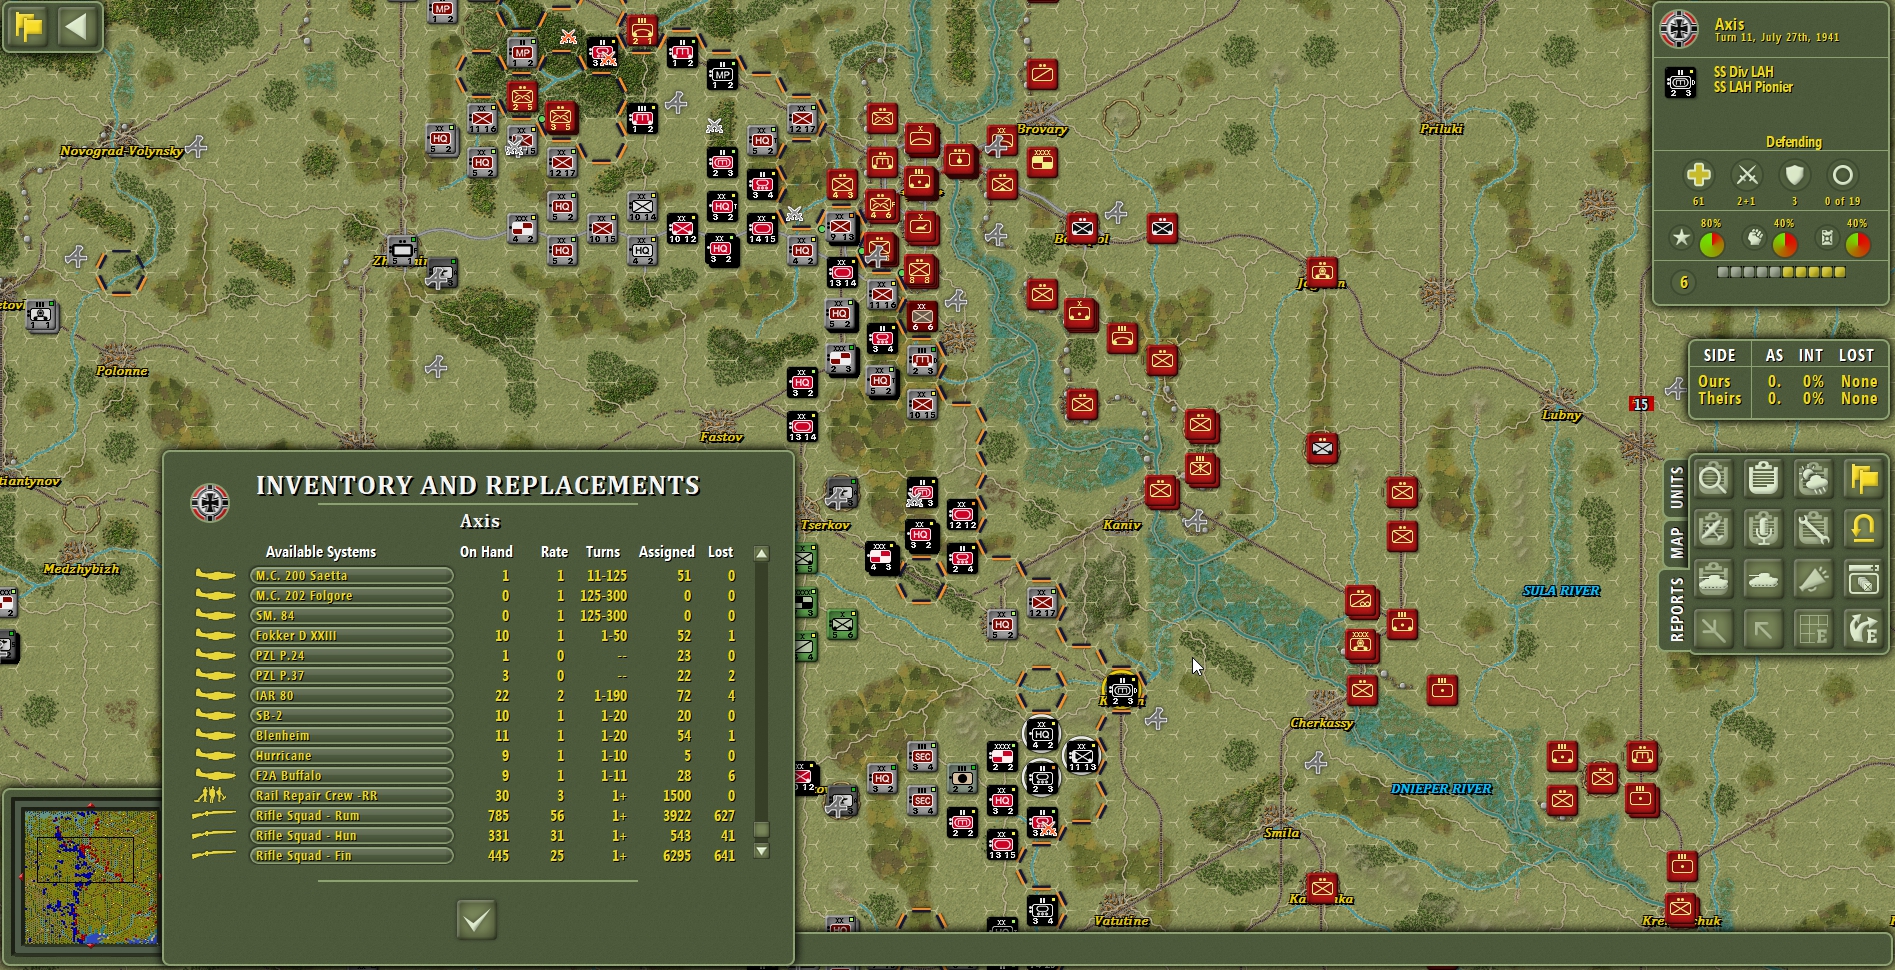Viewport: 1895px width, 970px height.
Task: Switch to the REPORTS tab
Action: click(x=1676, y=609)
